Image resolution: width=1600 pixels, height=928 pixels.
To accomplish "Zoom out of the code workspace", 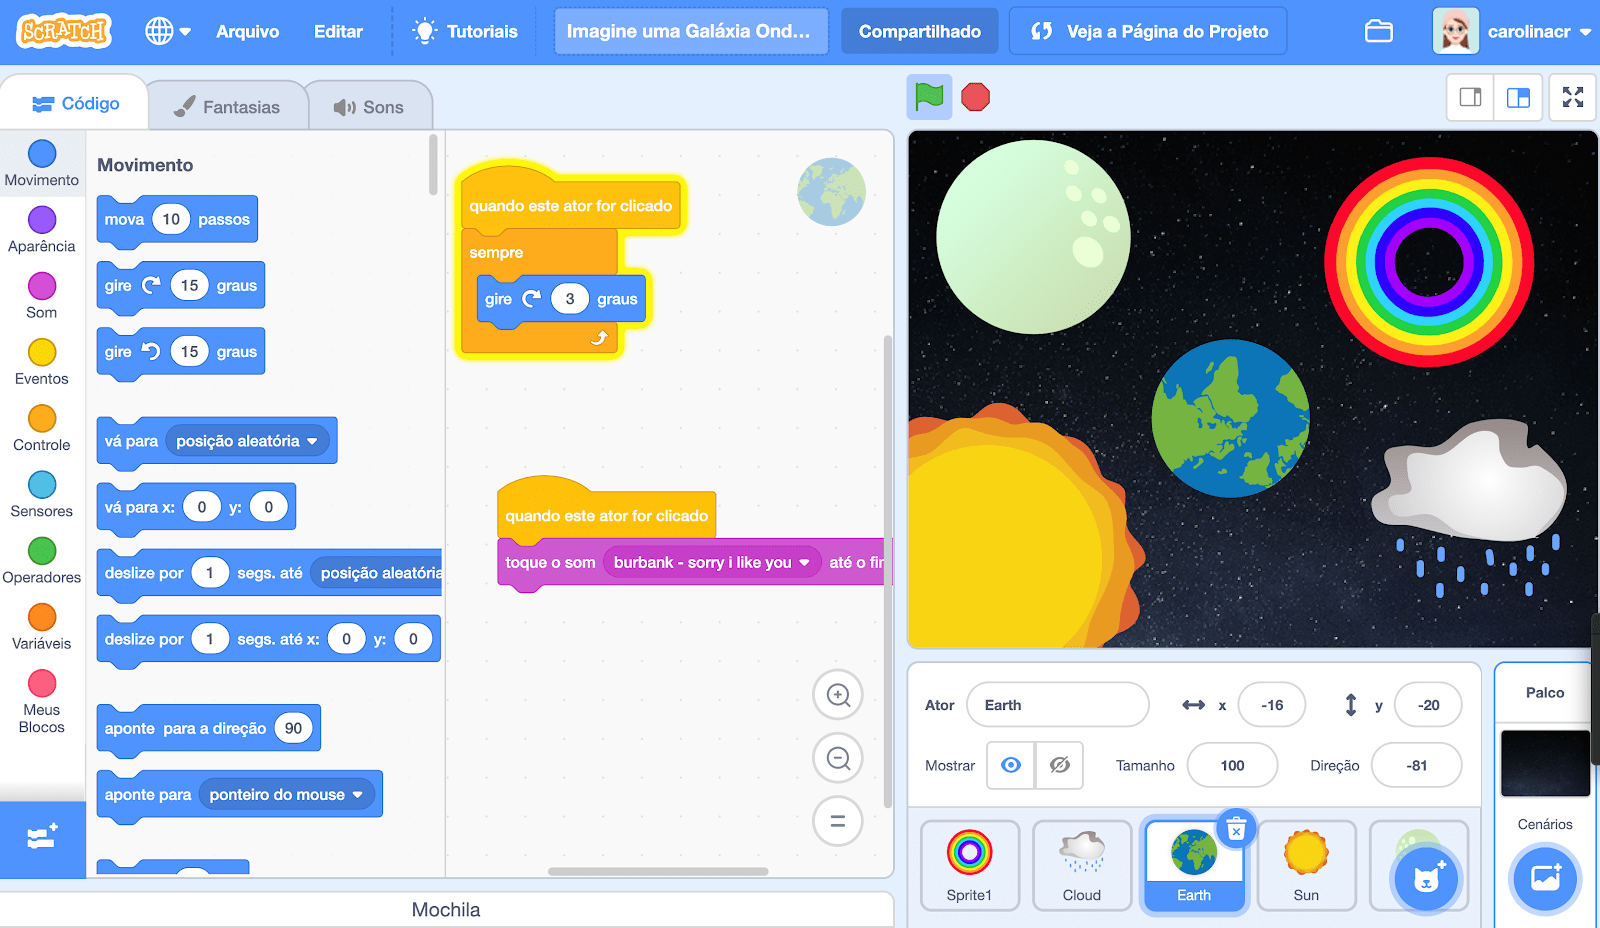I will [x=838, y=759].
